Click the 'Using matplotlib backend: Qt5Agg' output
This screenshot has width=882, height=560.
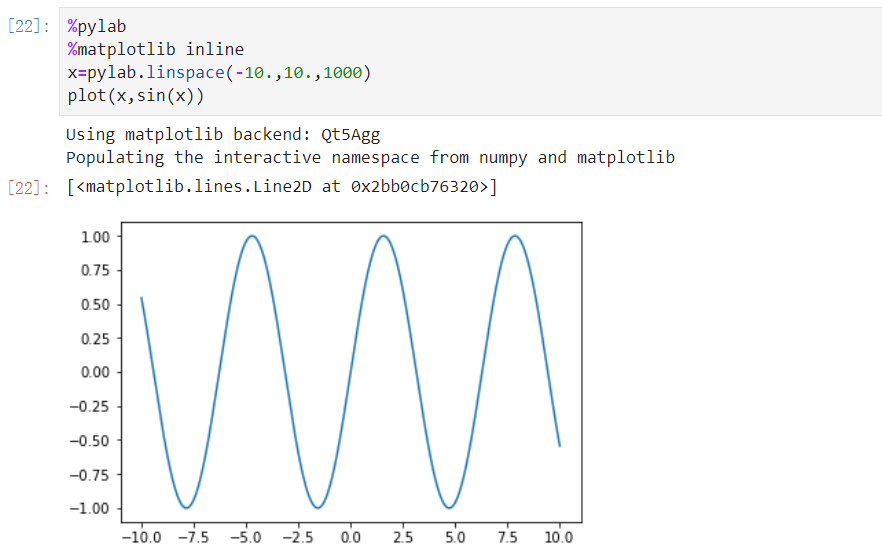coord(223,134)
